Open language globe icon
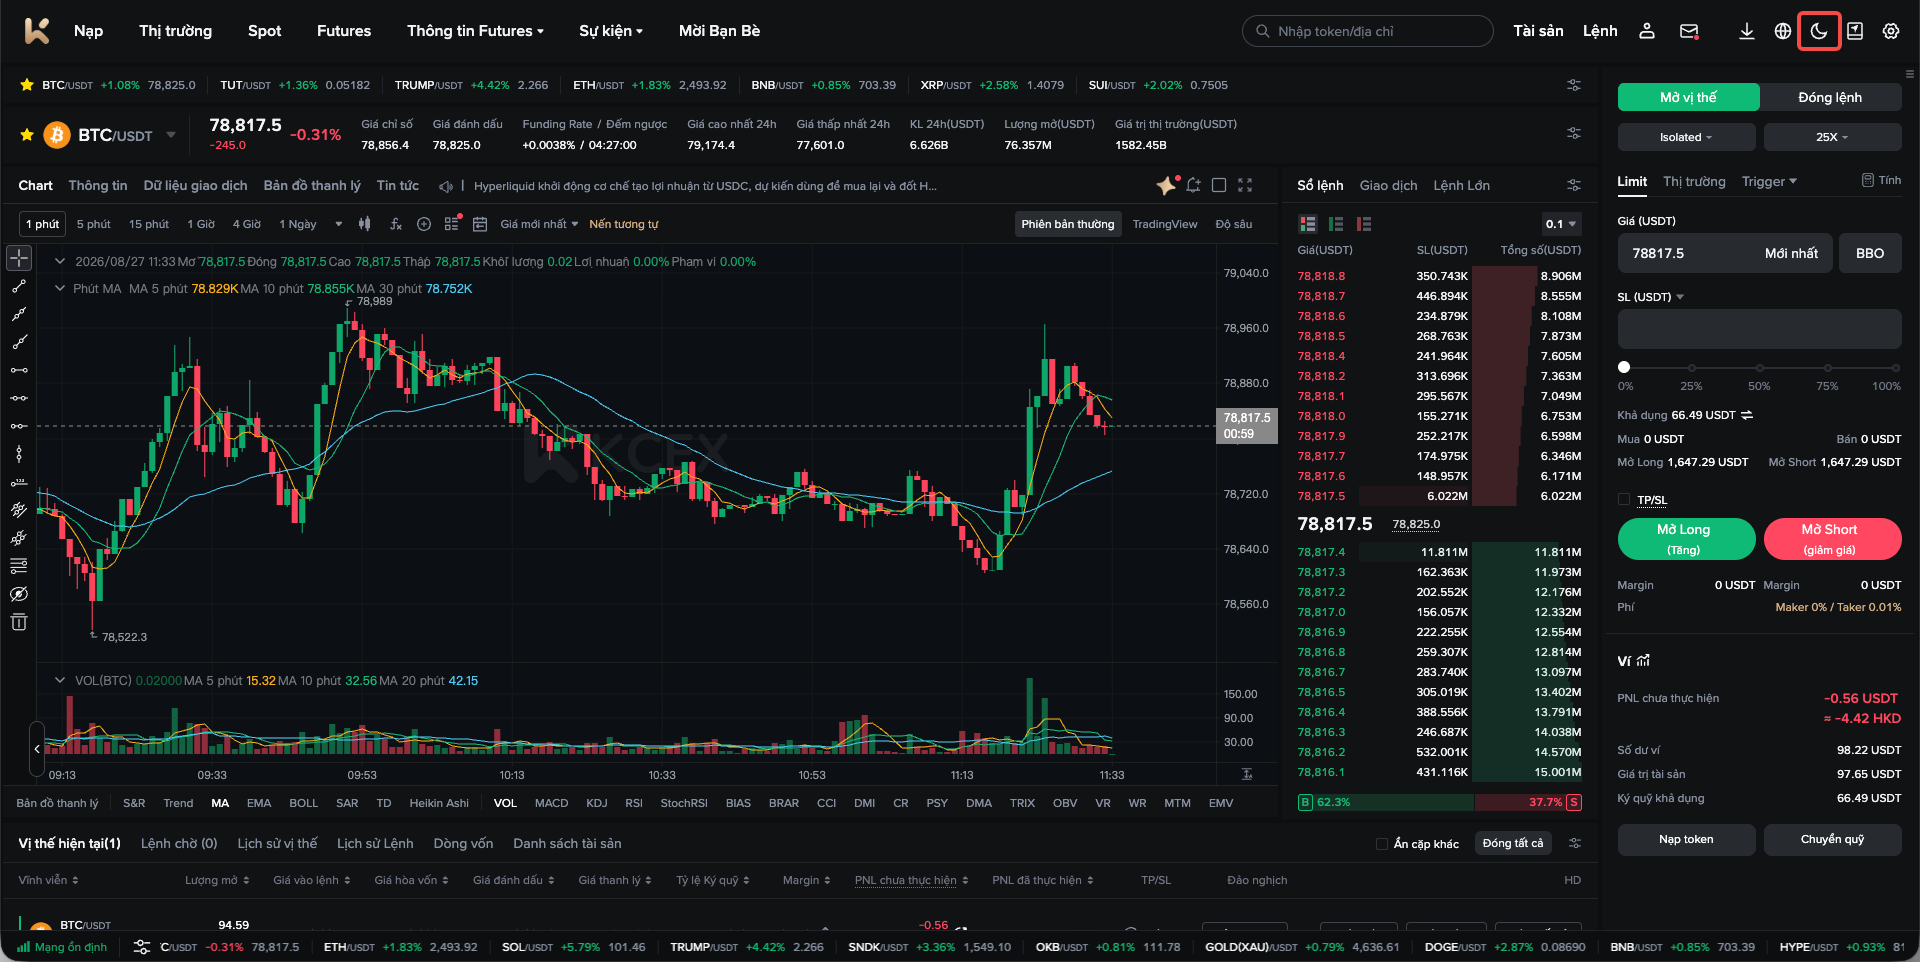This screenshot has width=1920, height=962. click(x=1782, y=31)
